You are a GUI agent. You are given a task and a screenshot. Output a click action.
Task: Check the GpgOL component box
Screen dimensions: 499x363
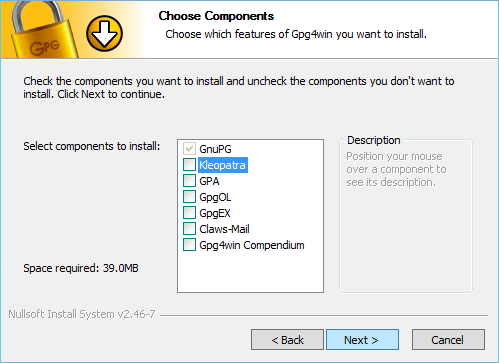coord(189,197)
